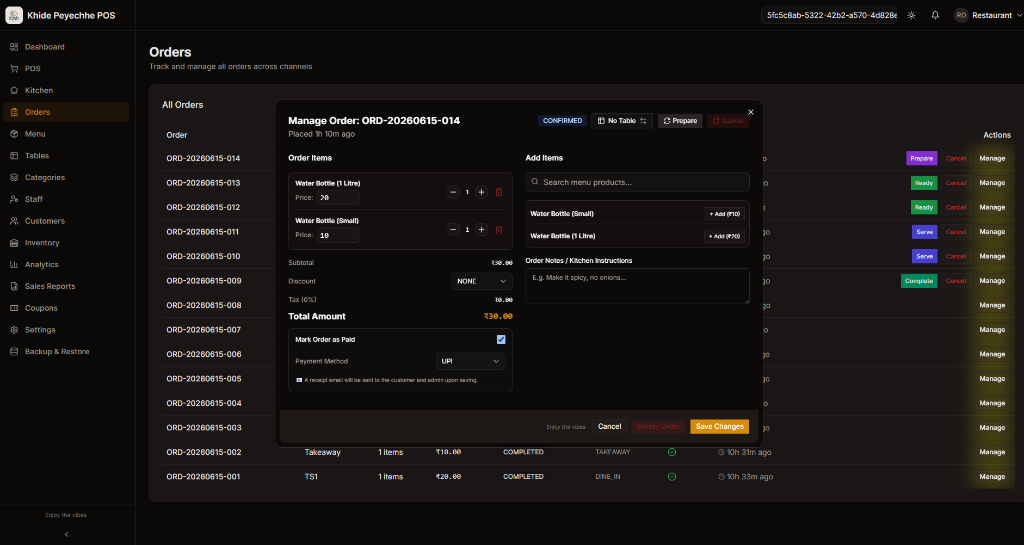The image size is (1024, 545).
Task: Open the Payment Method UPI dropdown
Action: point(470,361)
